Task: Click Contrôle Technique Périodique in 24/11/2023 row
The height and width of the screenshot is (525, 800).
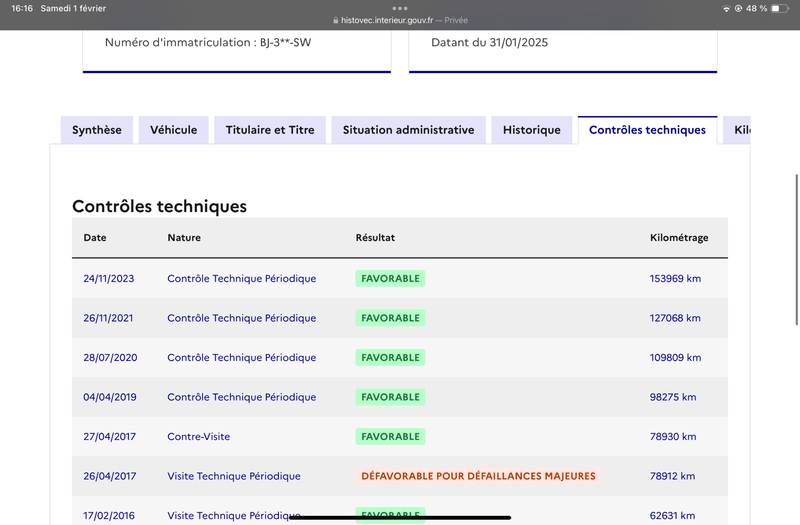Action: coord(242,279)
